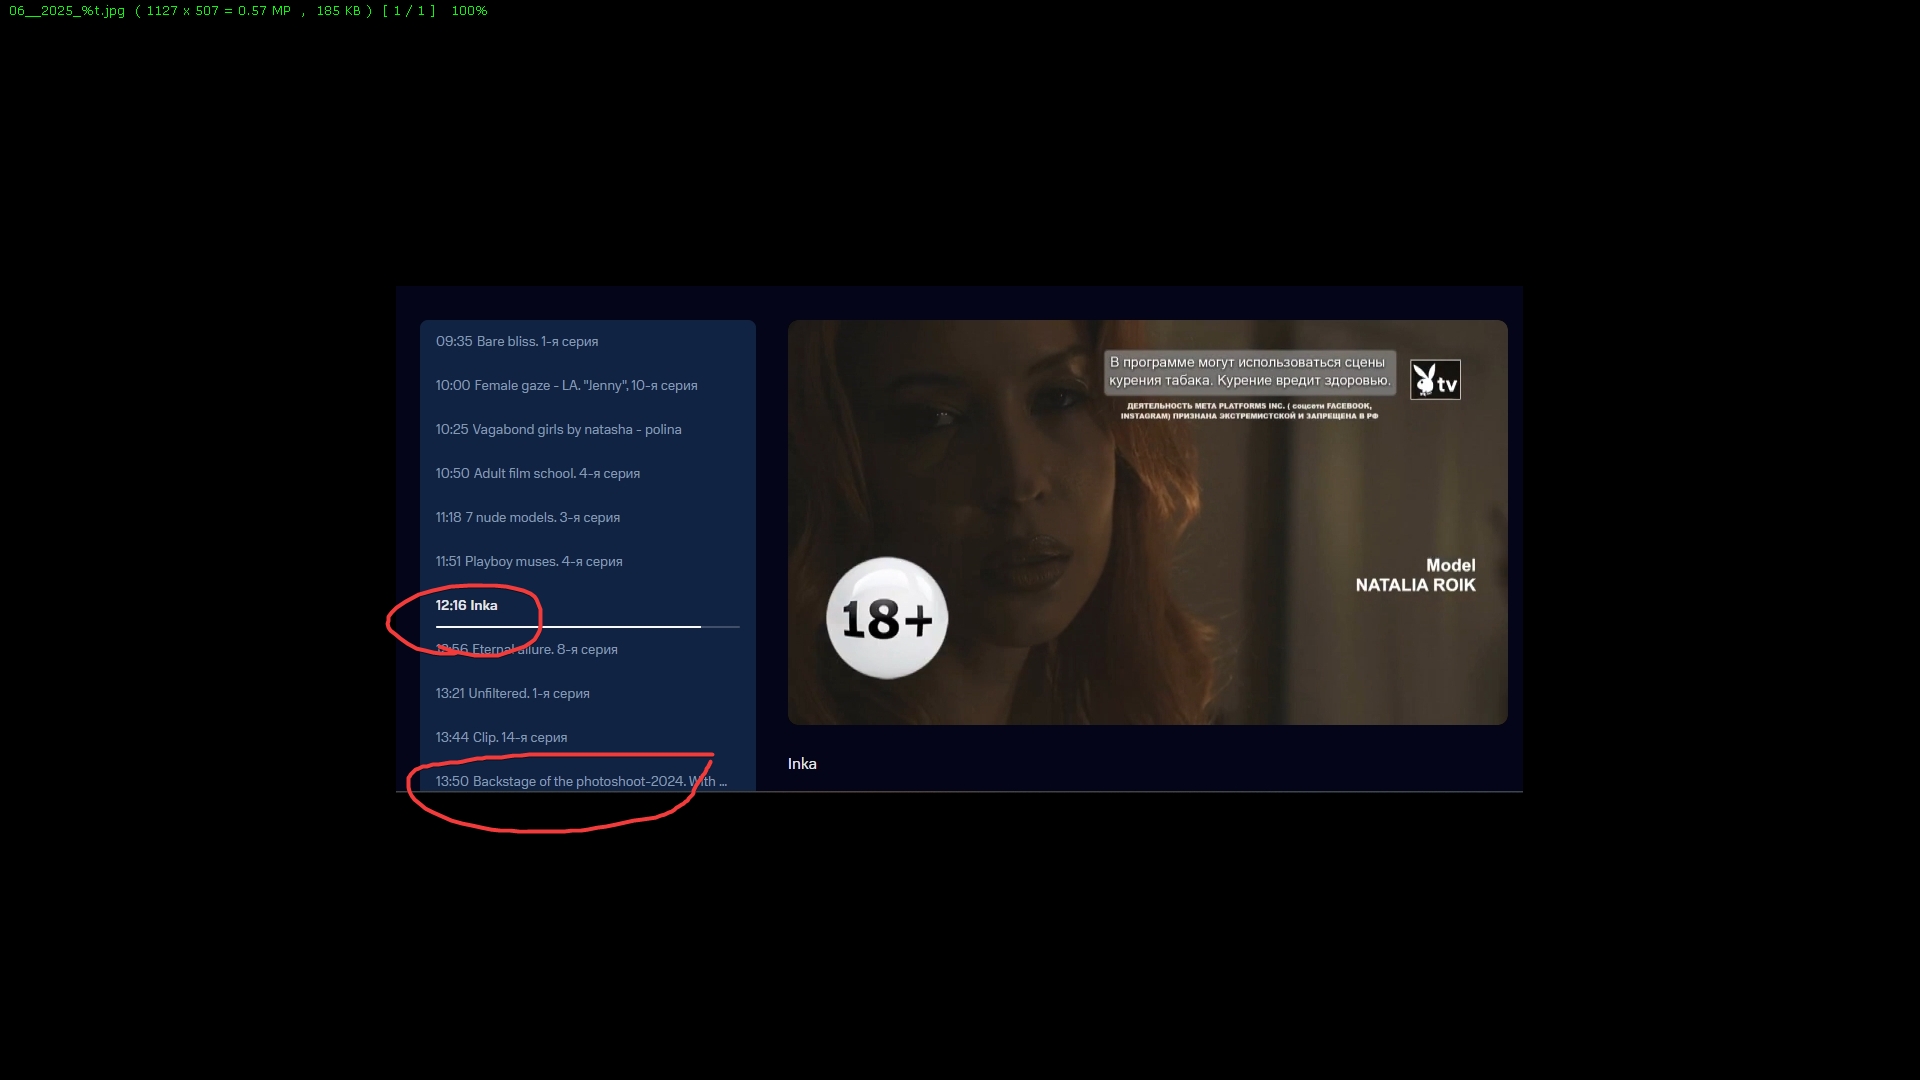The height and width of the screenshot is (1080, 1920).
Task: Click the Inka program progress bar
Action: click(587, 626)
